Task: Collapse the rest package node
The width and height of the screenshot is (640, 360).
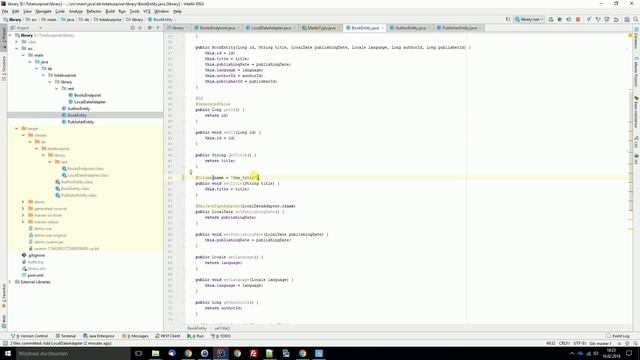Action: click(57, 89)
